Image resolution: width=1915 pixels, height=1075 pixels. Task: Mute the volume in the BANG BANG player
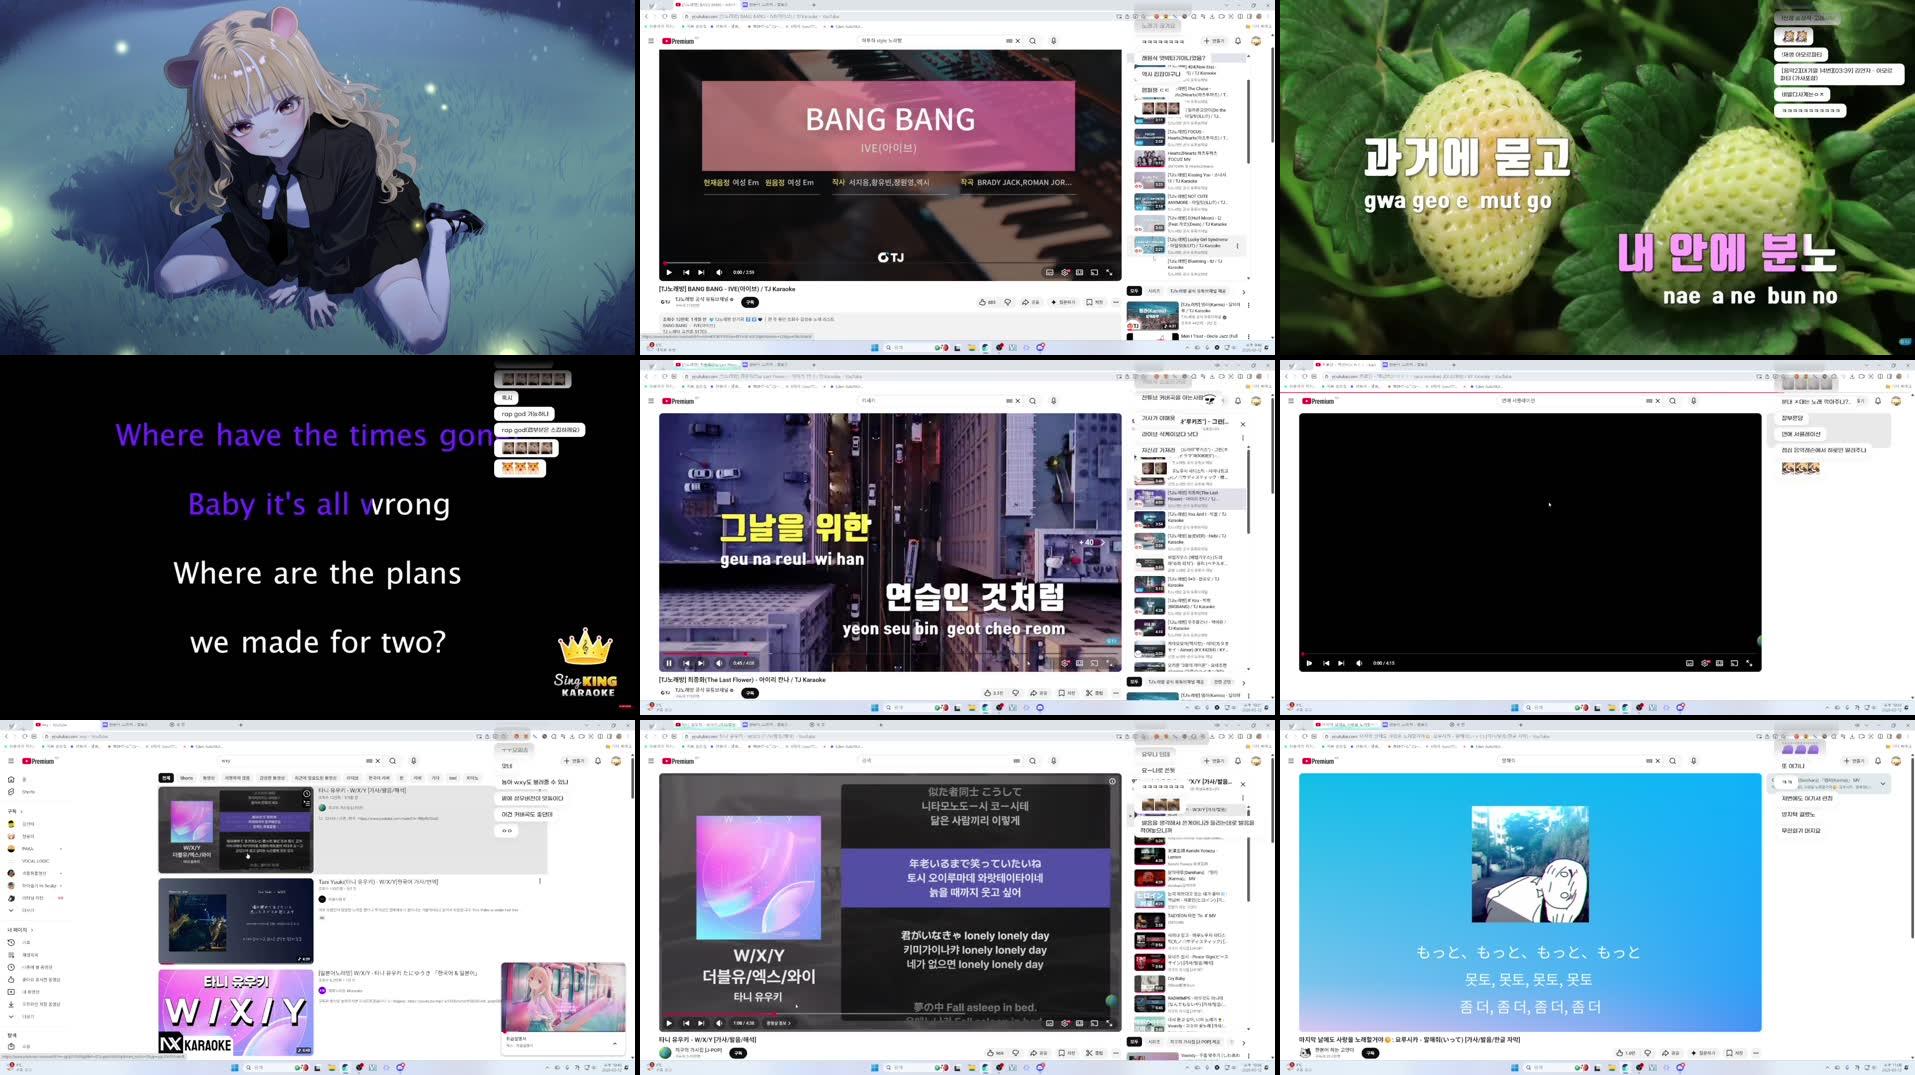click(x=720, y=271)
